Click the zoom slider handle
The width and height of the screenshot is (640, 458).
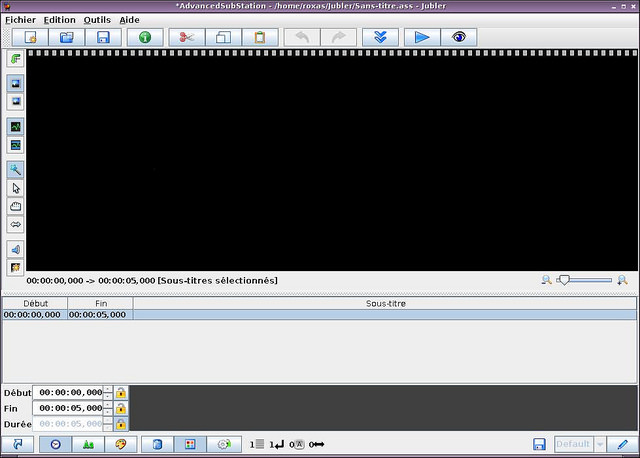(x=564, y=280)
